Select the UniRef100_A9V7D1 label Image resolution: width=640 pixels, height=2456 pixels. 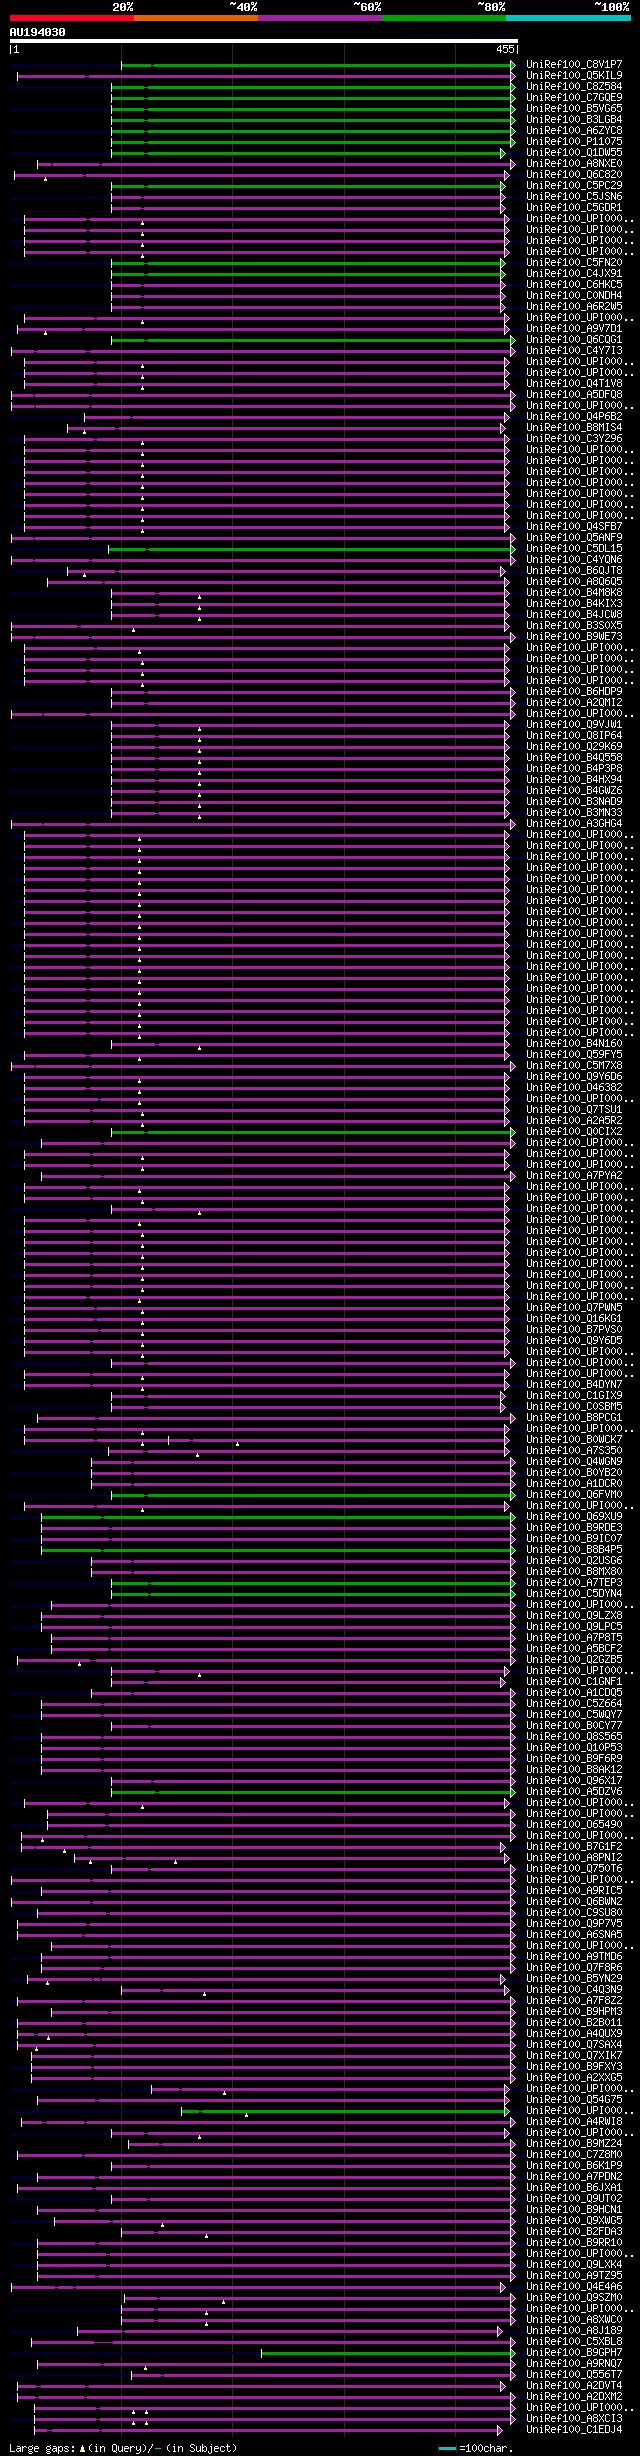point(574,328)
